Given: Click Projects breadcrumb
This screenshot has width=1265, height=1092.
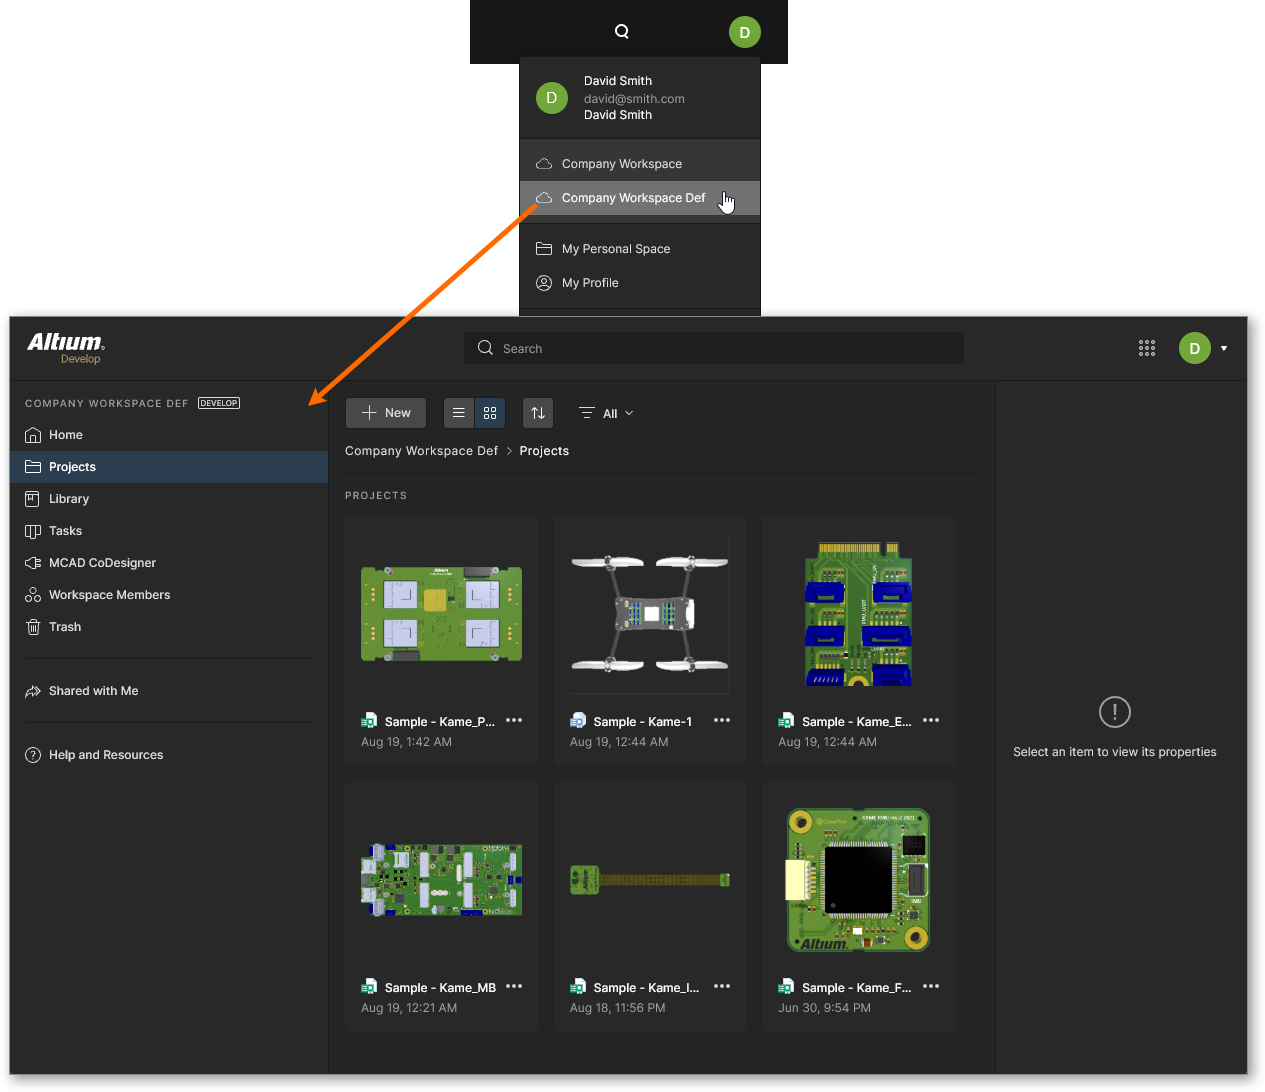Looking at the screenshot, I should coord(544,451).
